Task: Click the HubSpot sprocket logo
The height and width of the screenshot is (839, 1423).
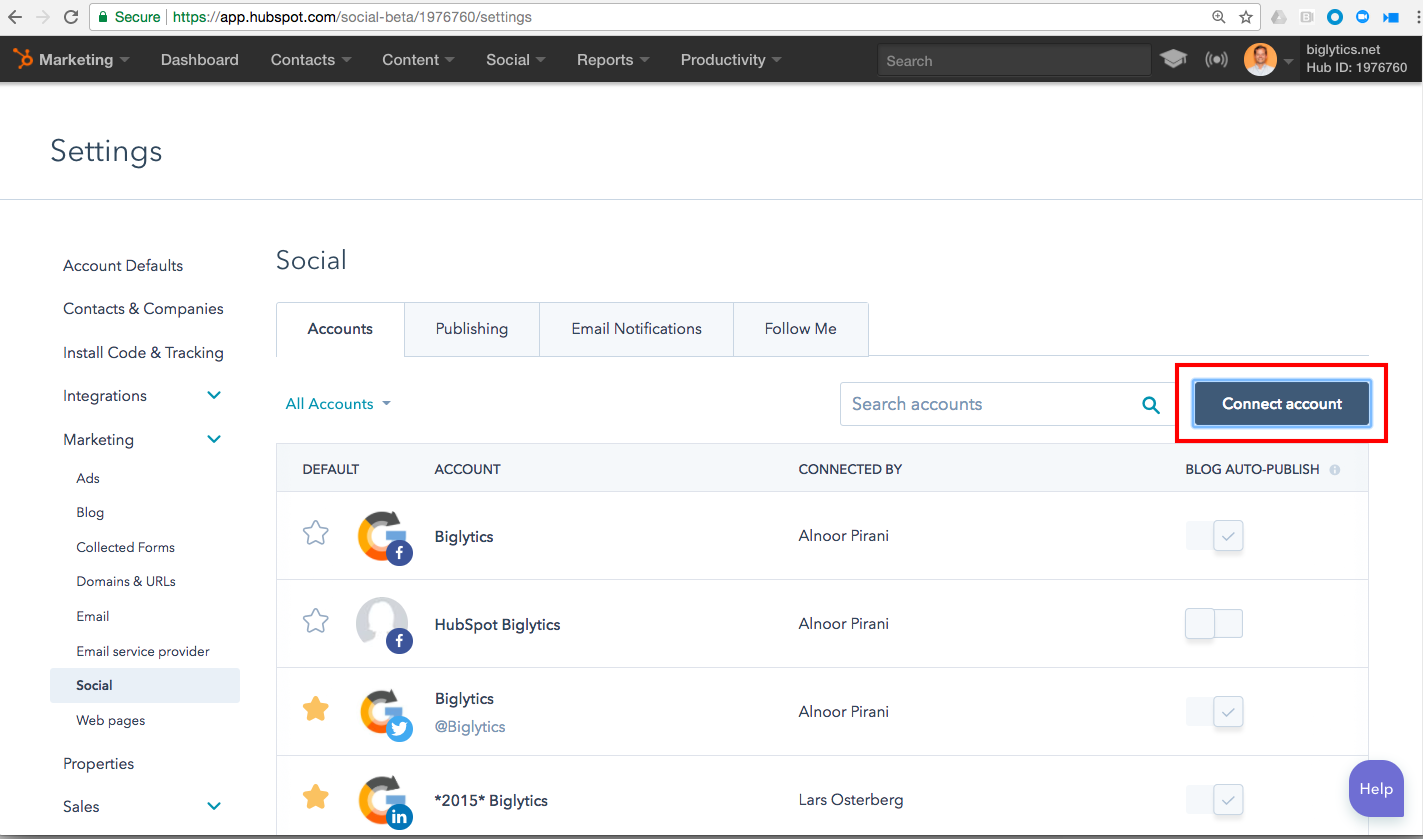Action: 23,60
